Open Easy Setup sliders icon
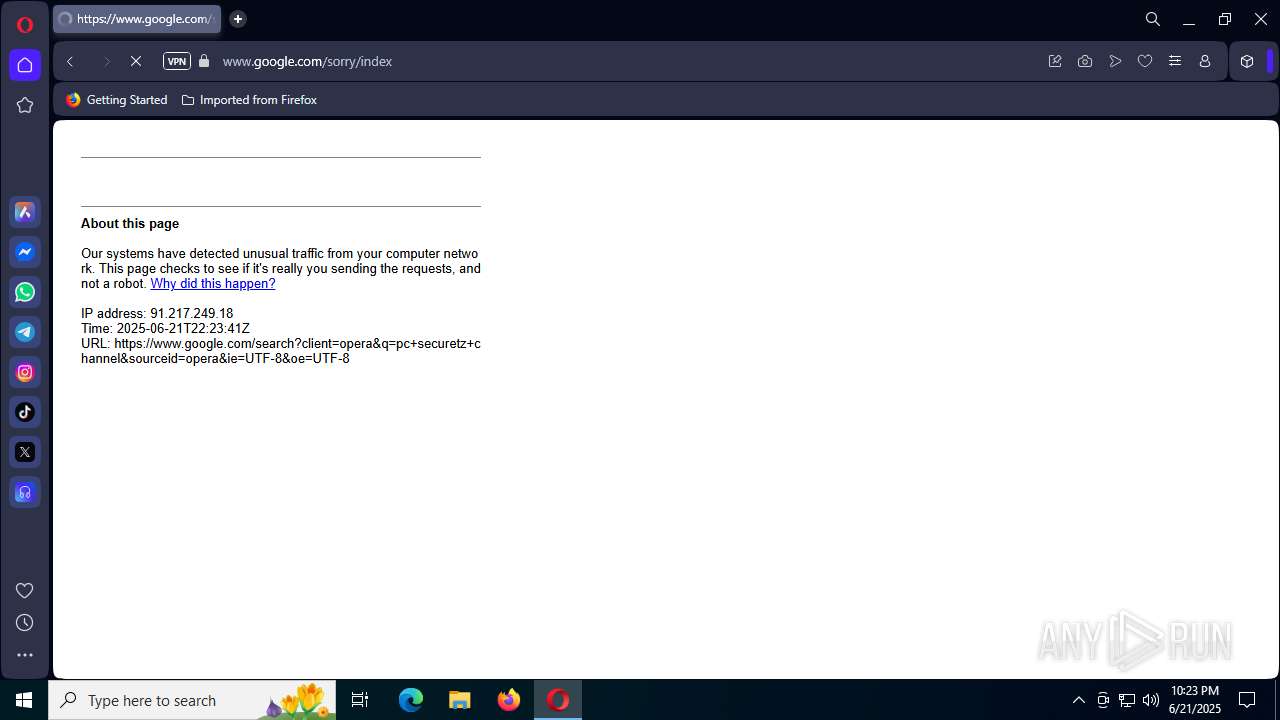 coord(1175,61)
